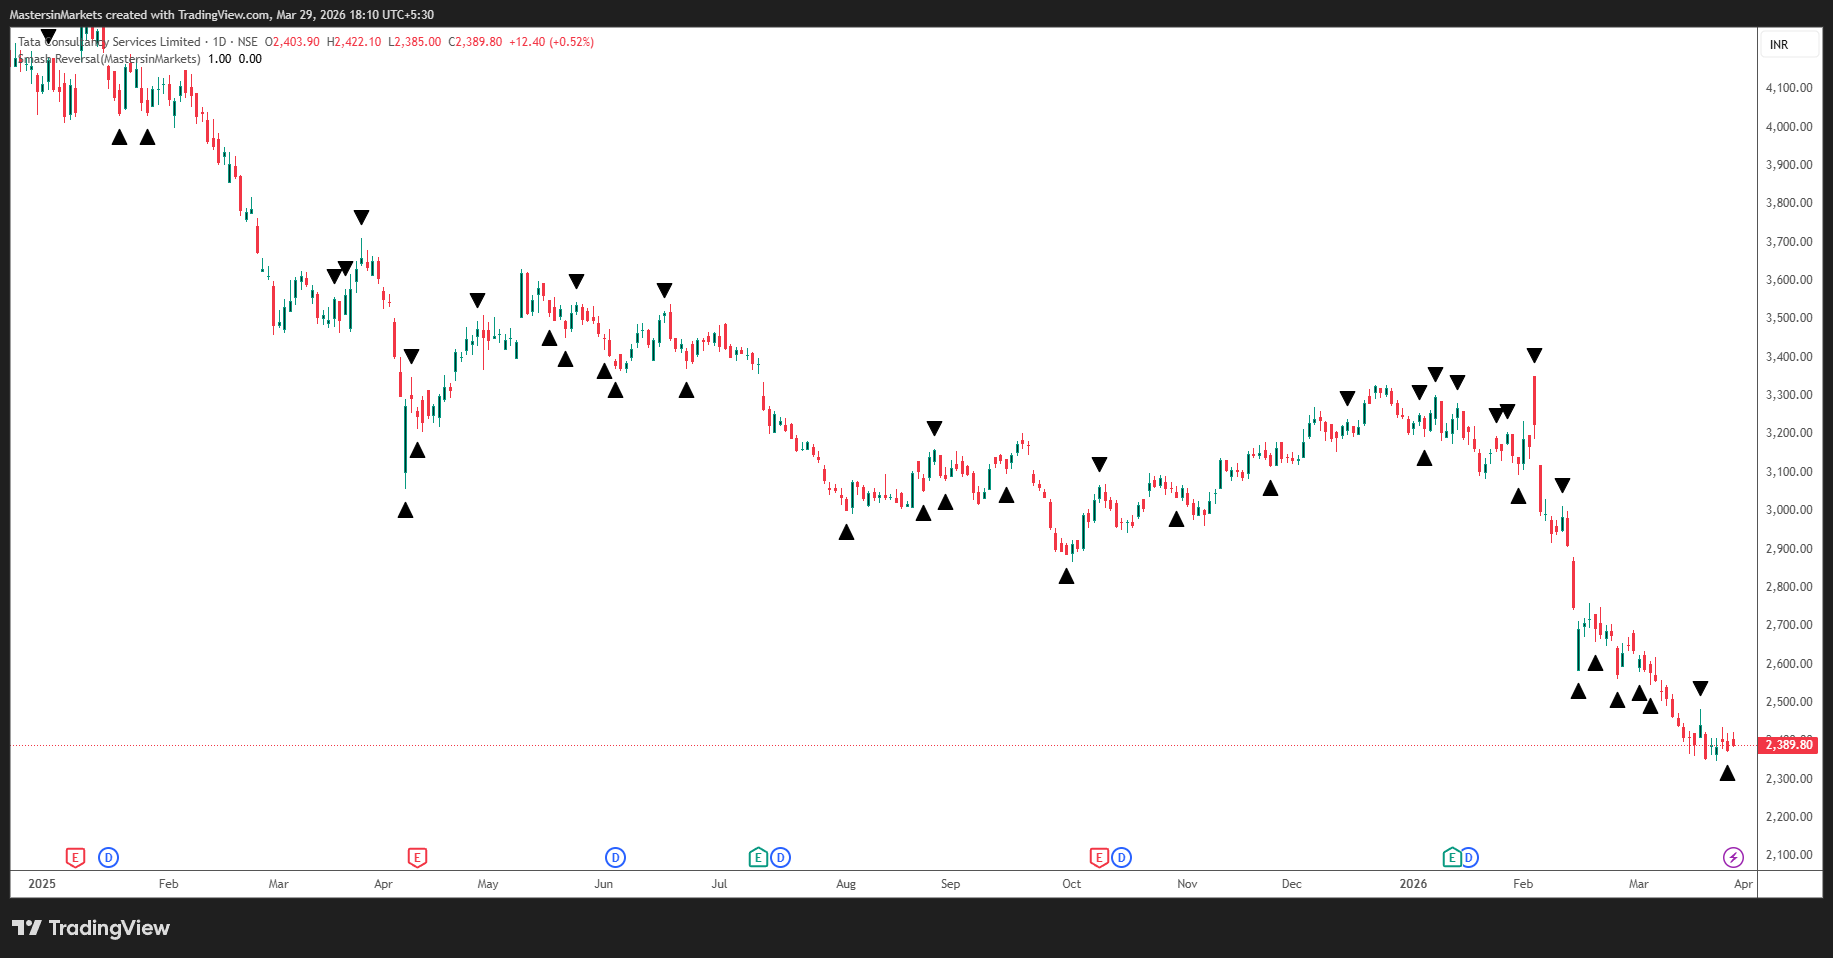Click the TradingView logo at bottom left
Viewport: 1833px width, 958px height.
pyautogui.click(x=91, y=928)
